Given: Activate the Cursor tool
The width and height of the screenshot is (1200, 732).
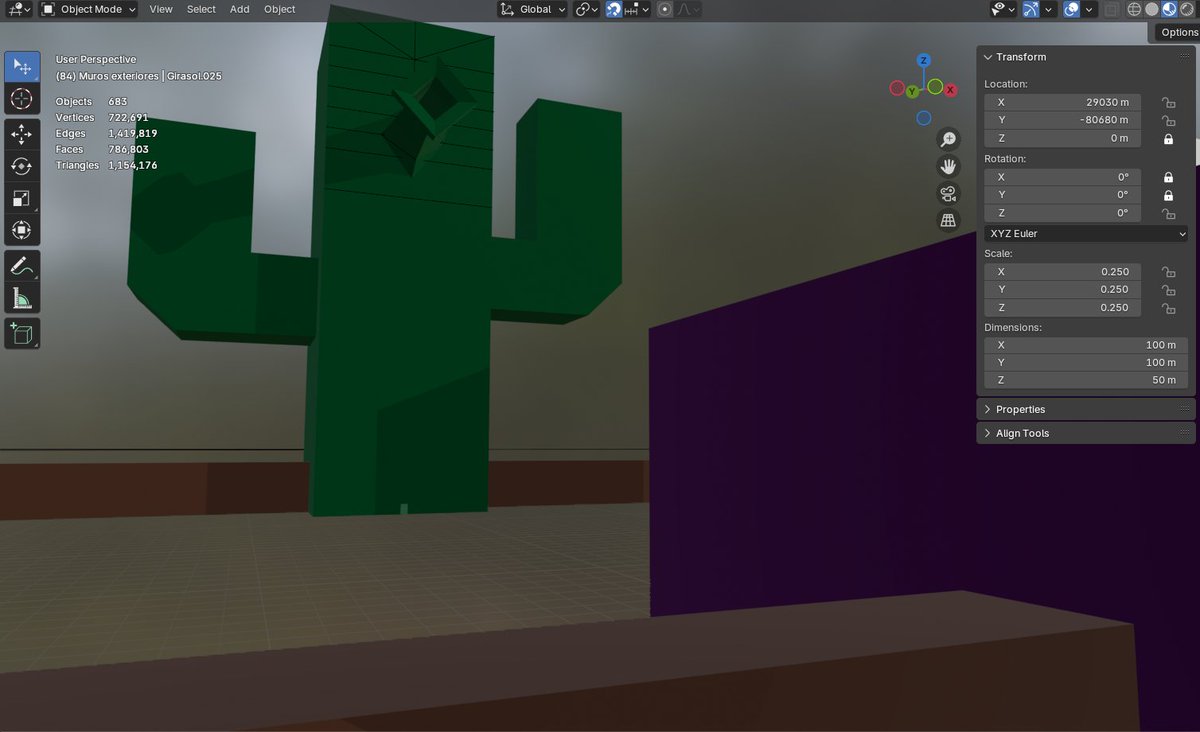Looking at the screenshot, I should click(22, 99).
